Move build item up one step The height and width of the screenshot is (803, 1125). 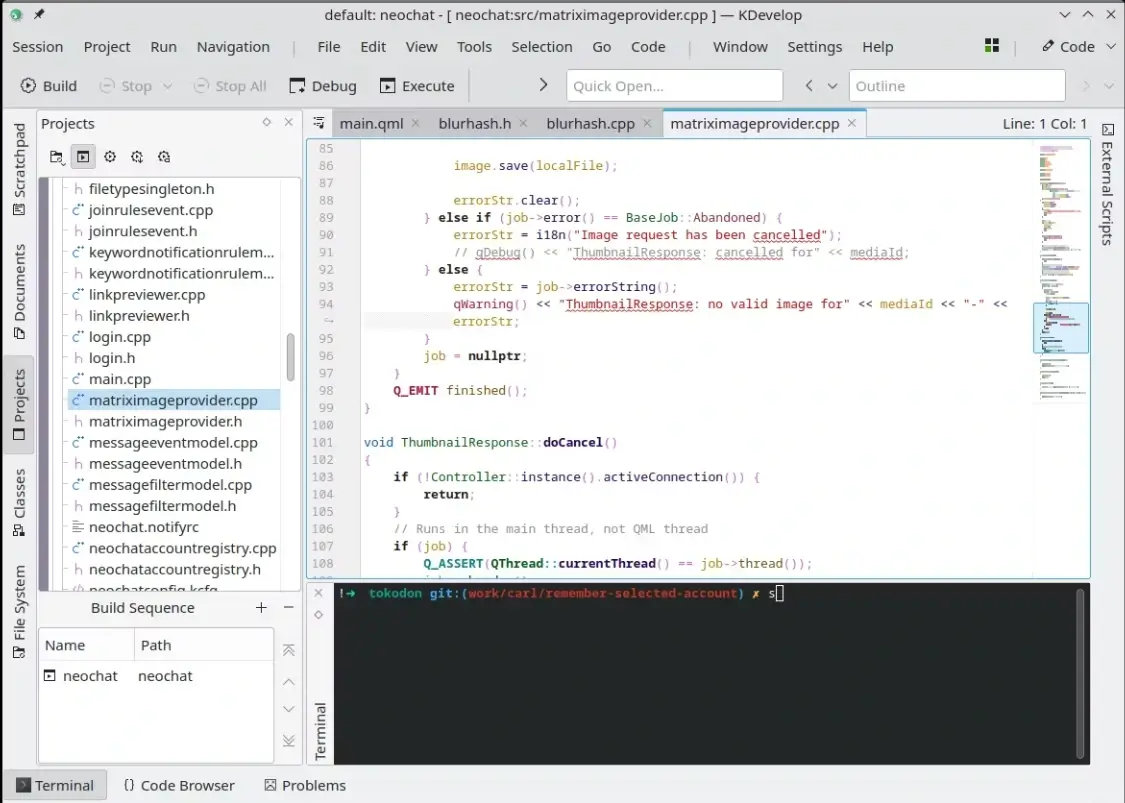click(x=288, y=682)
